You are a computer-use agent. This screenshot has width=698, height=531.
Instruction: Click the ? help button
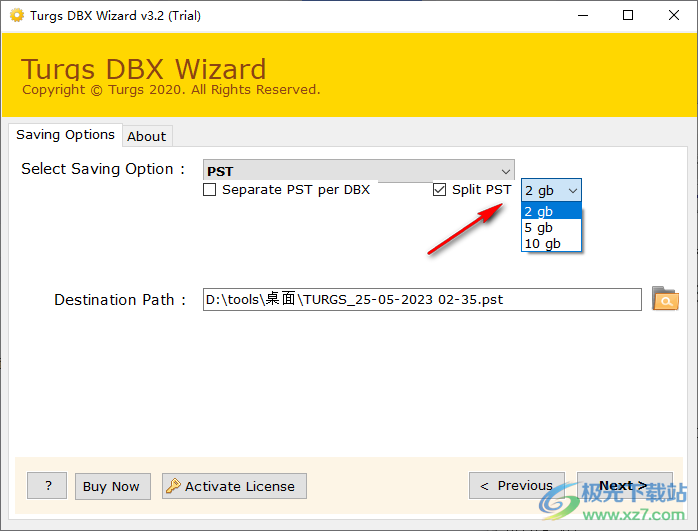click(47, 486)
